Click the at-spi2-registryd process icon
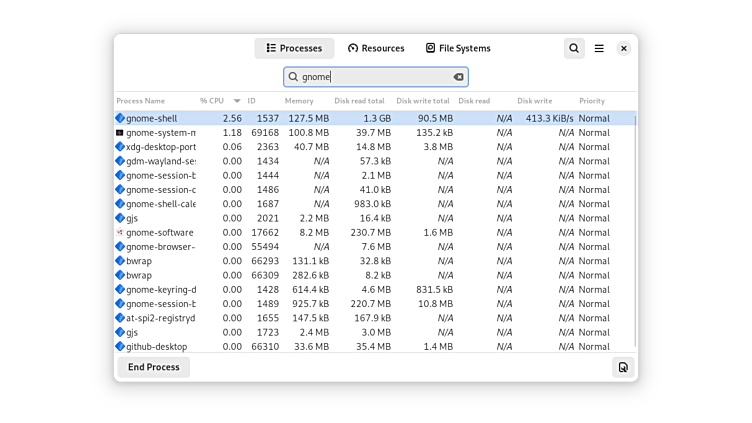 click(x=120, y=318)
